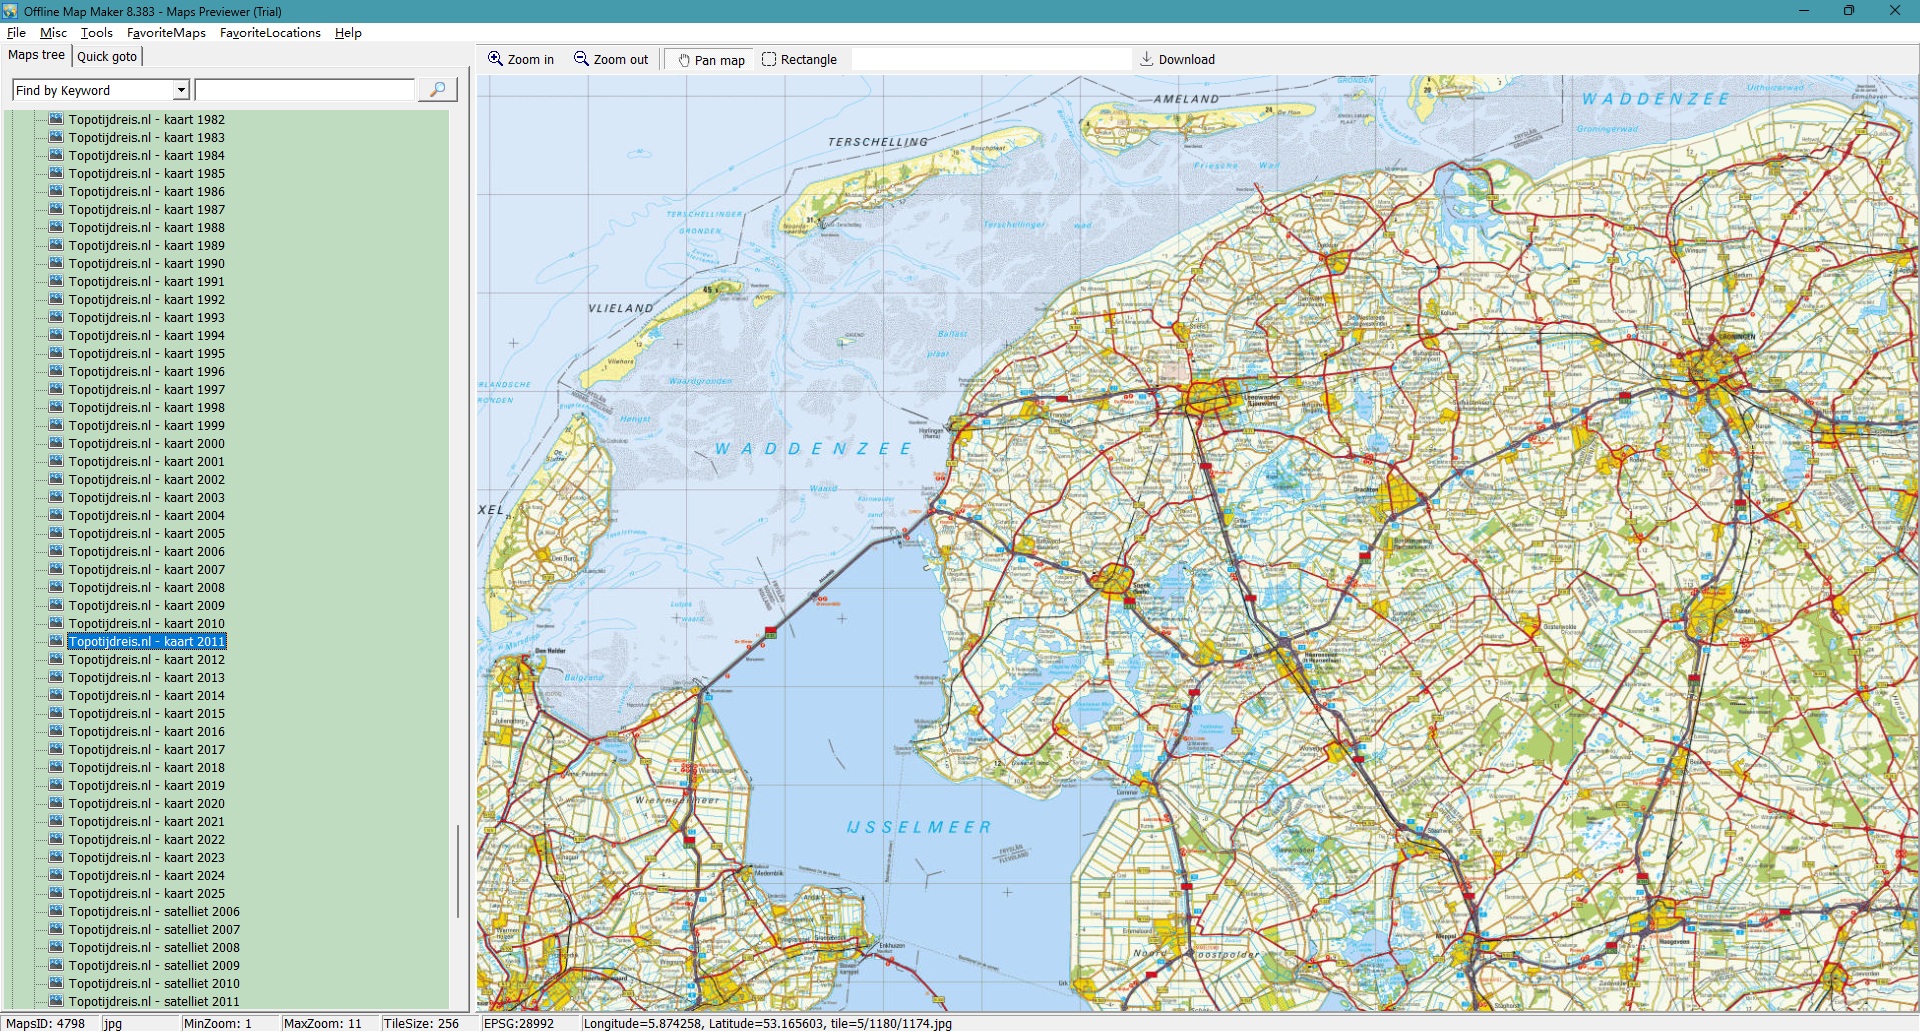Open the Tools menu
The image size is (1920, 1032).
click(x=96, y=33)
